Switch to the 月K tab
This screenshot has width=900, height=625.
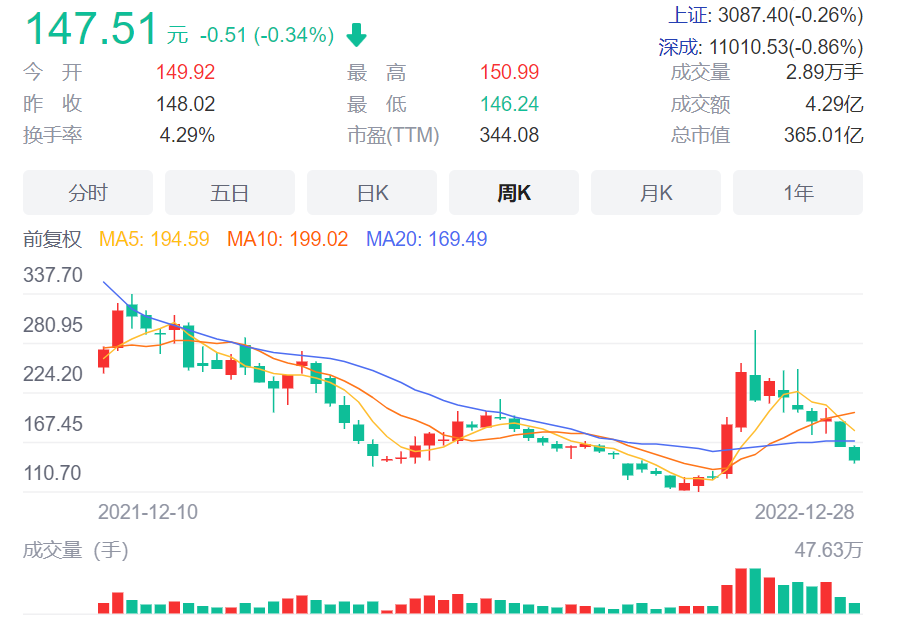656,193
